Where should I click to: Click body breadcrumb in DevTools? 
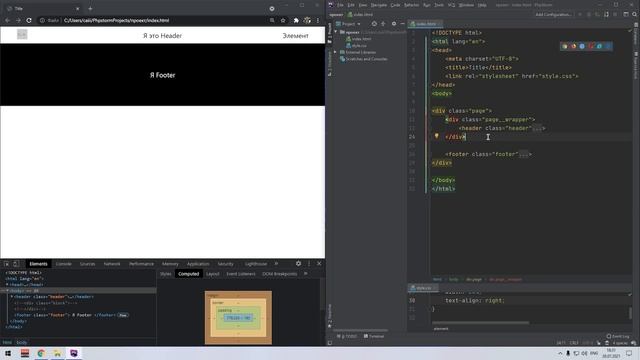pos(22,342)
